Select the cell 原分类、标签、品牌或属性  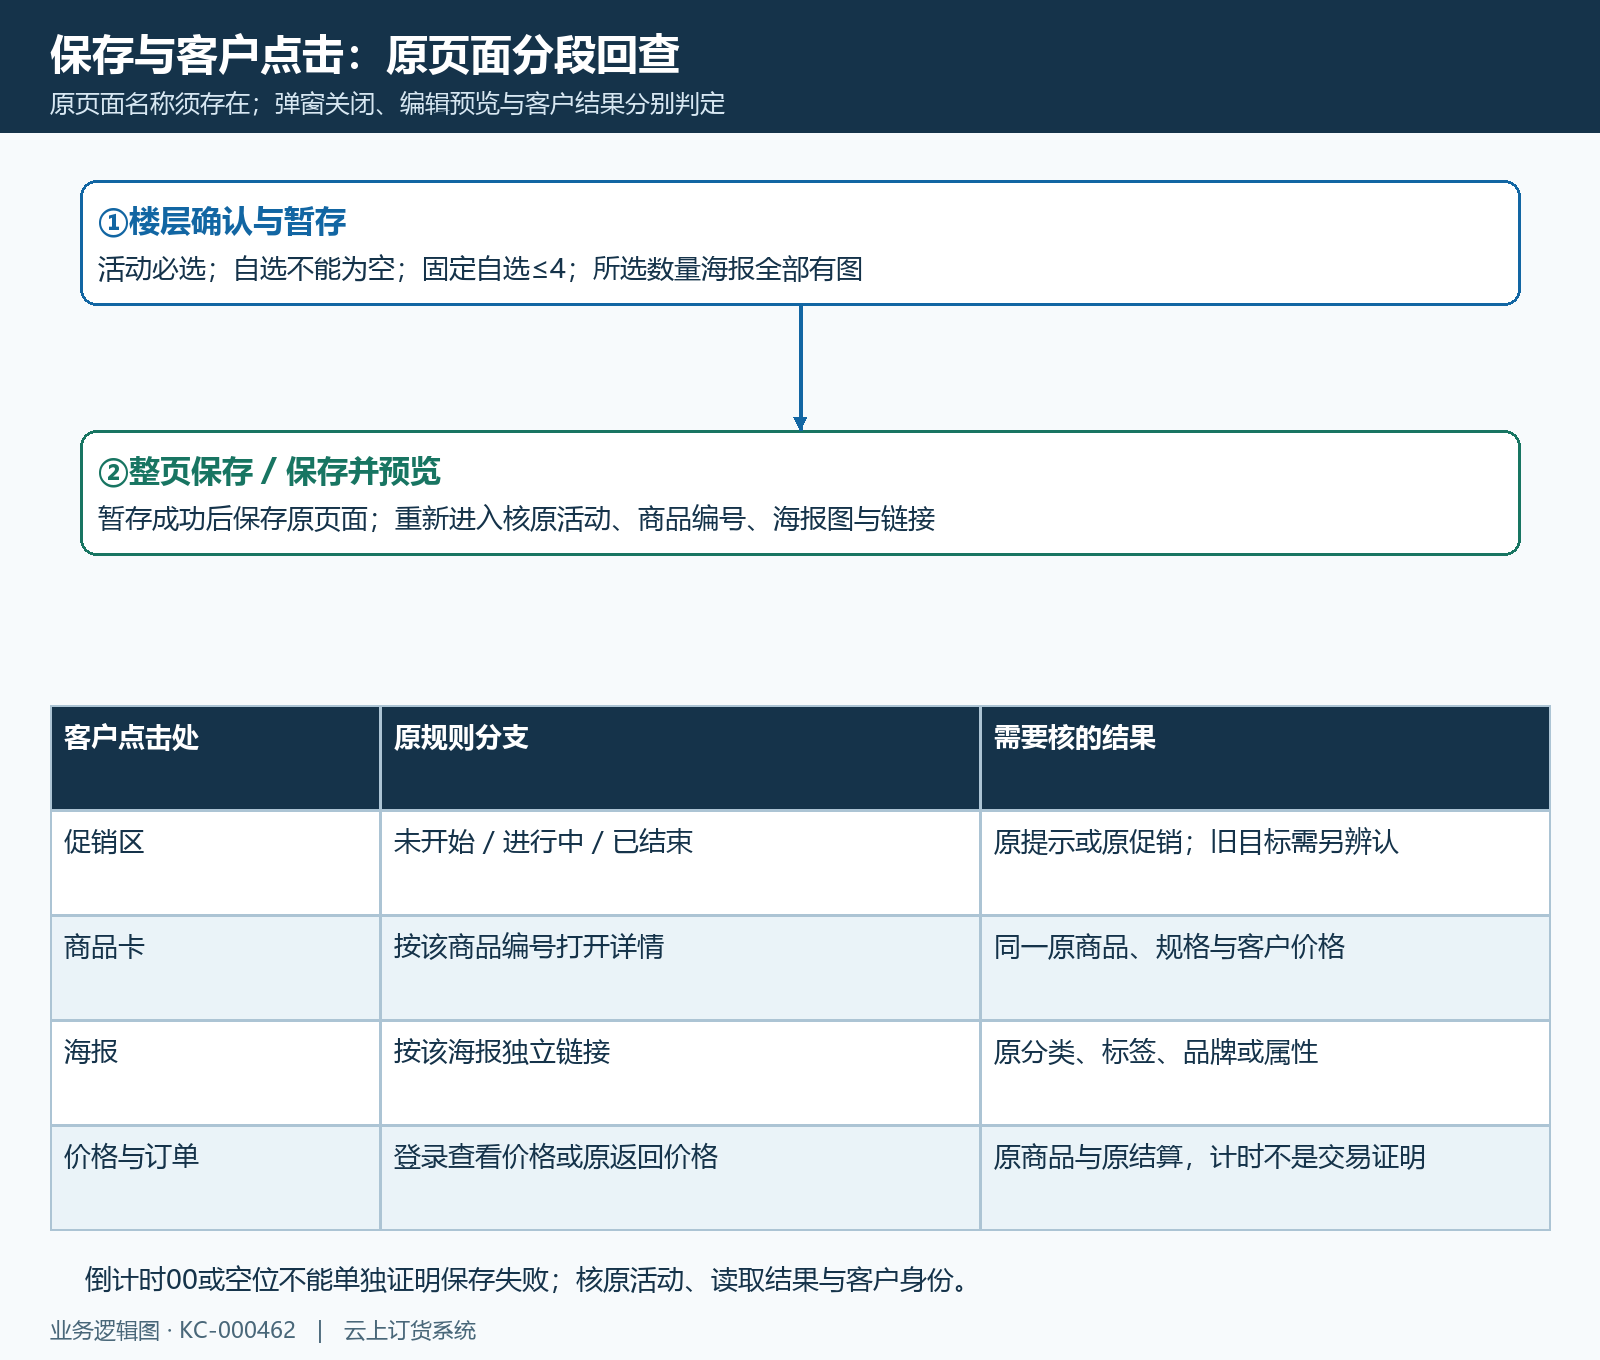tap(1265, 1073)
